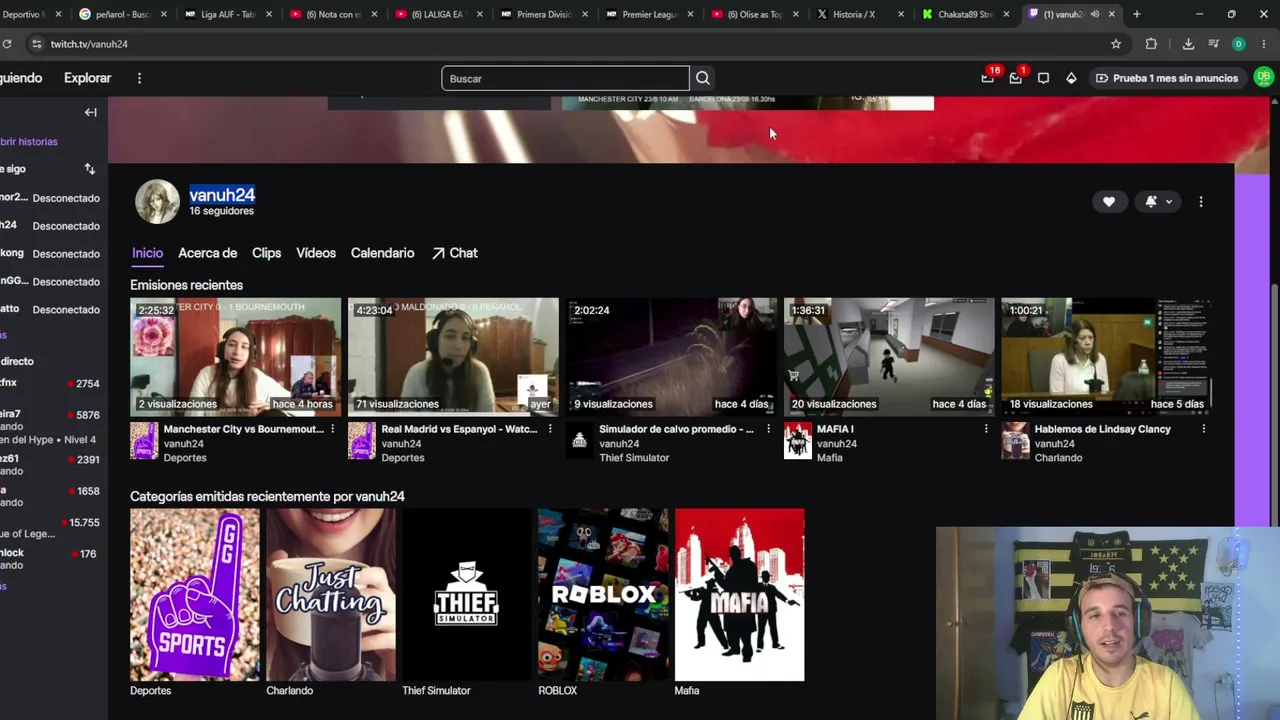The width and height of the screenshot is (1280, 720).
Task: Click the GG Sports icon beside Manchester City video
Action: tap(144, 441)
